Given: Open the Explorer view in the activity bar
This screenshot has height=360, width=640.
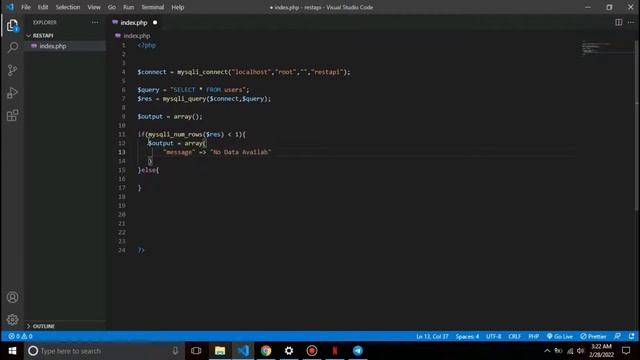Looking at the screenshot, I should 12,25.
